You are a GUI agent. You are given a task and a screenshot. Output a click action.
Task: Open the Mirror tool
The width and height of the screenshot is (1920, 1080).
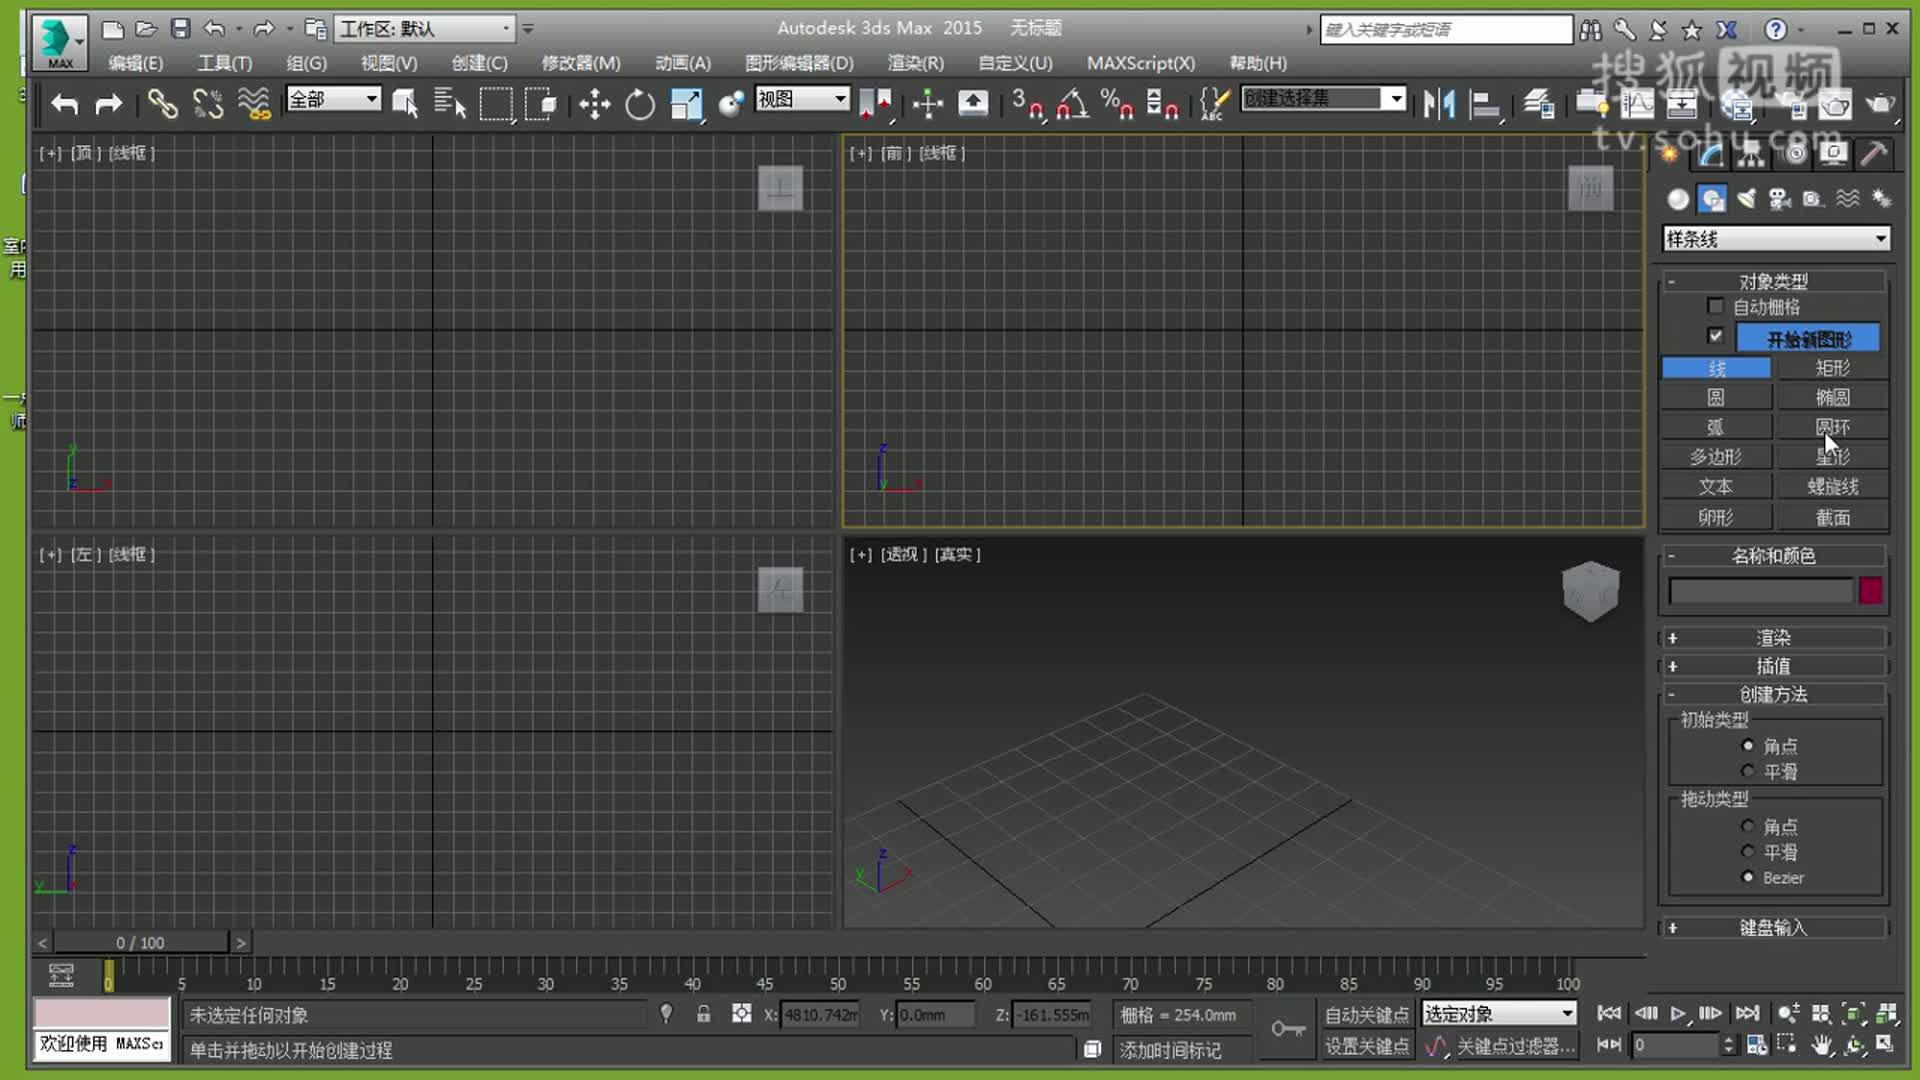(1439, 103)
